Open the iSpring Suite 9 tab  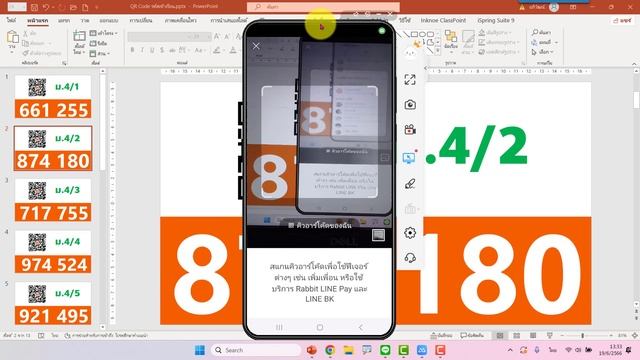click(496, 20)
